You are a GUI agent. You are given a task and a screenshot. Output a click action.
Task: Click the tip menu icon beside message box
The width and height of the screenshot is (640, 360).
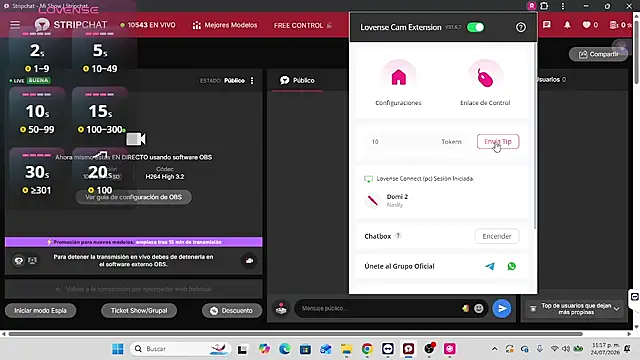point(281,309)
